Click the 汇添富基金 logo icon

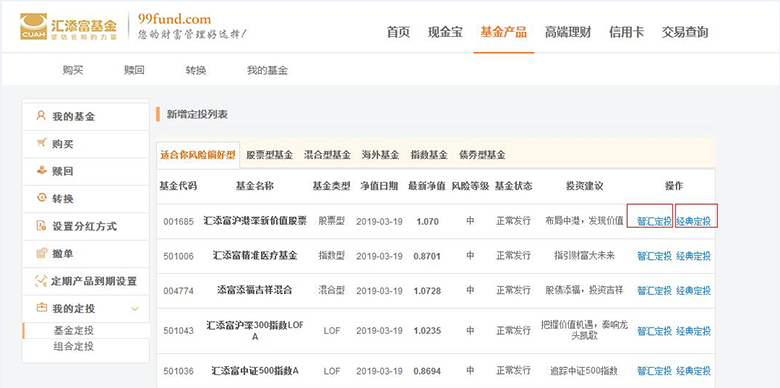pyautogui.click(x=33, y=26)
